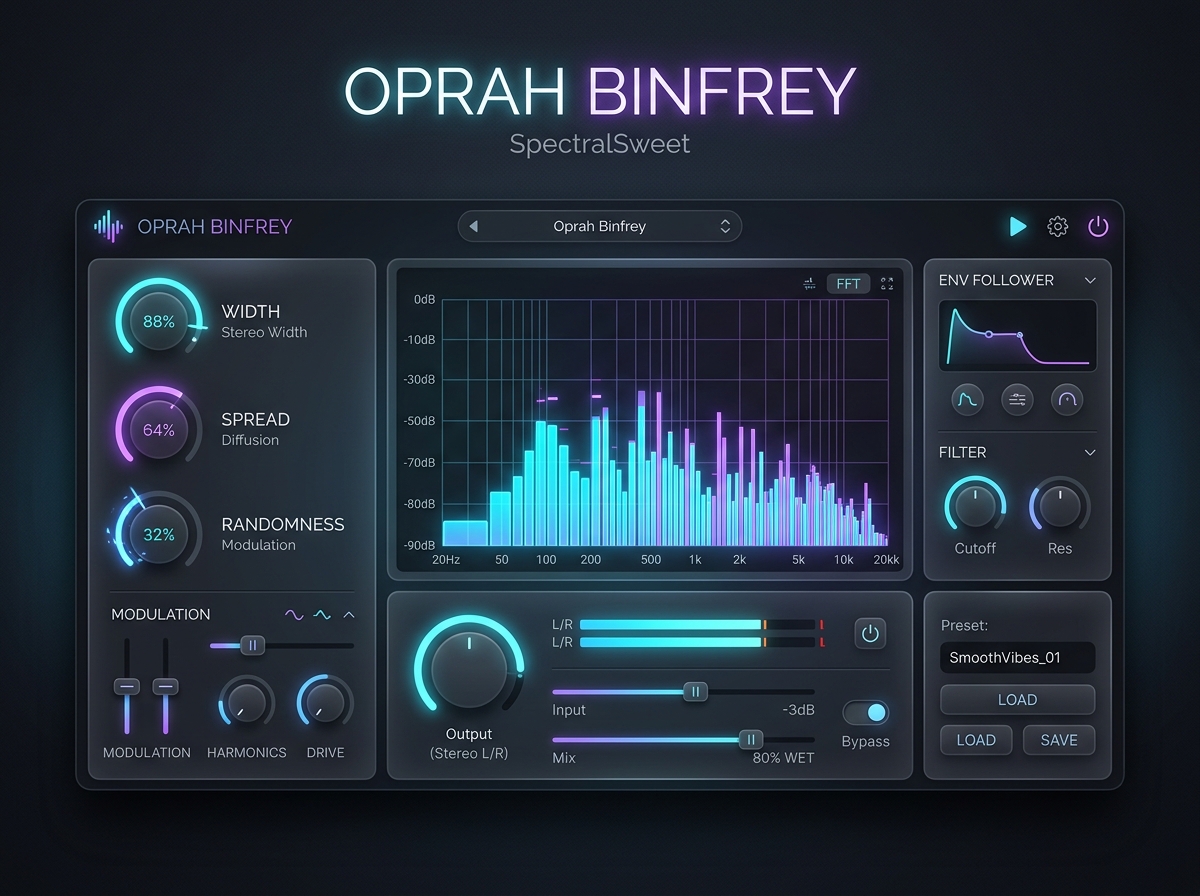Start playback with the play button
This screenshot has height=896, width=1200.
(1018, 227)
